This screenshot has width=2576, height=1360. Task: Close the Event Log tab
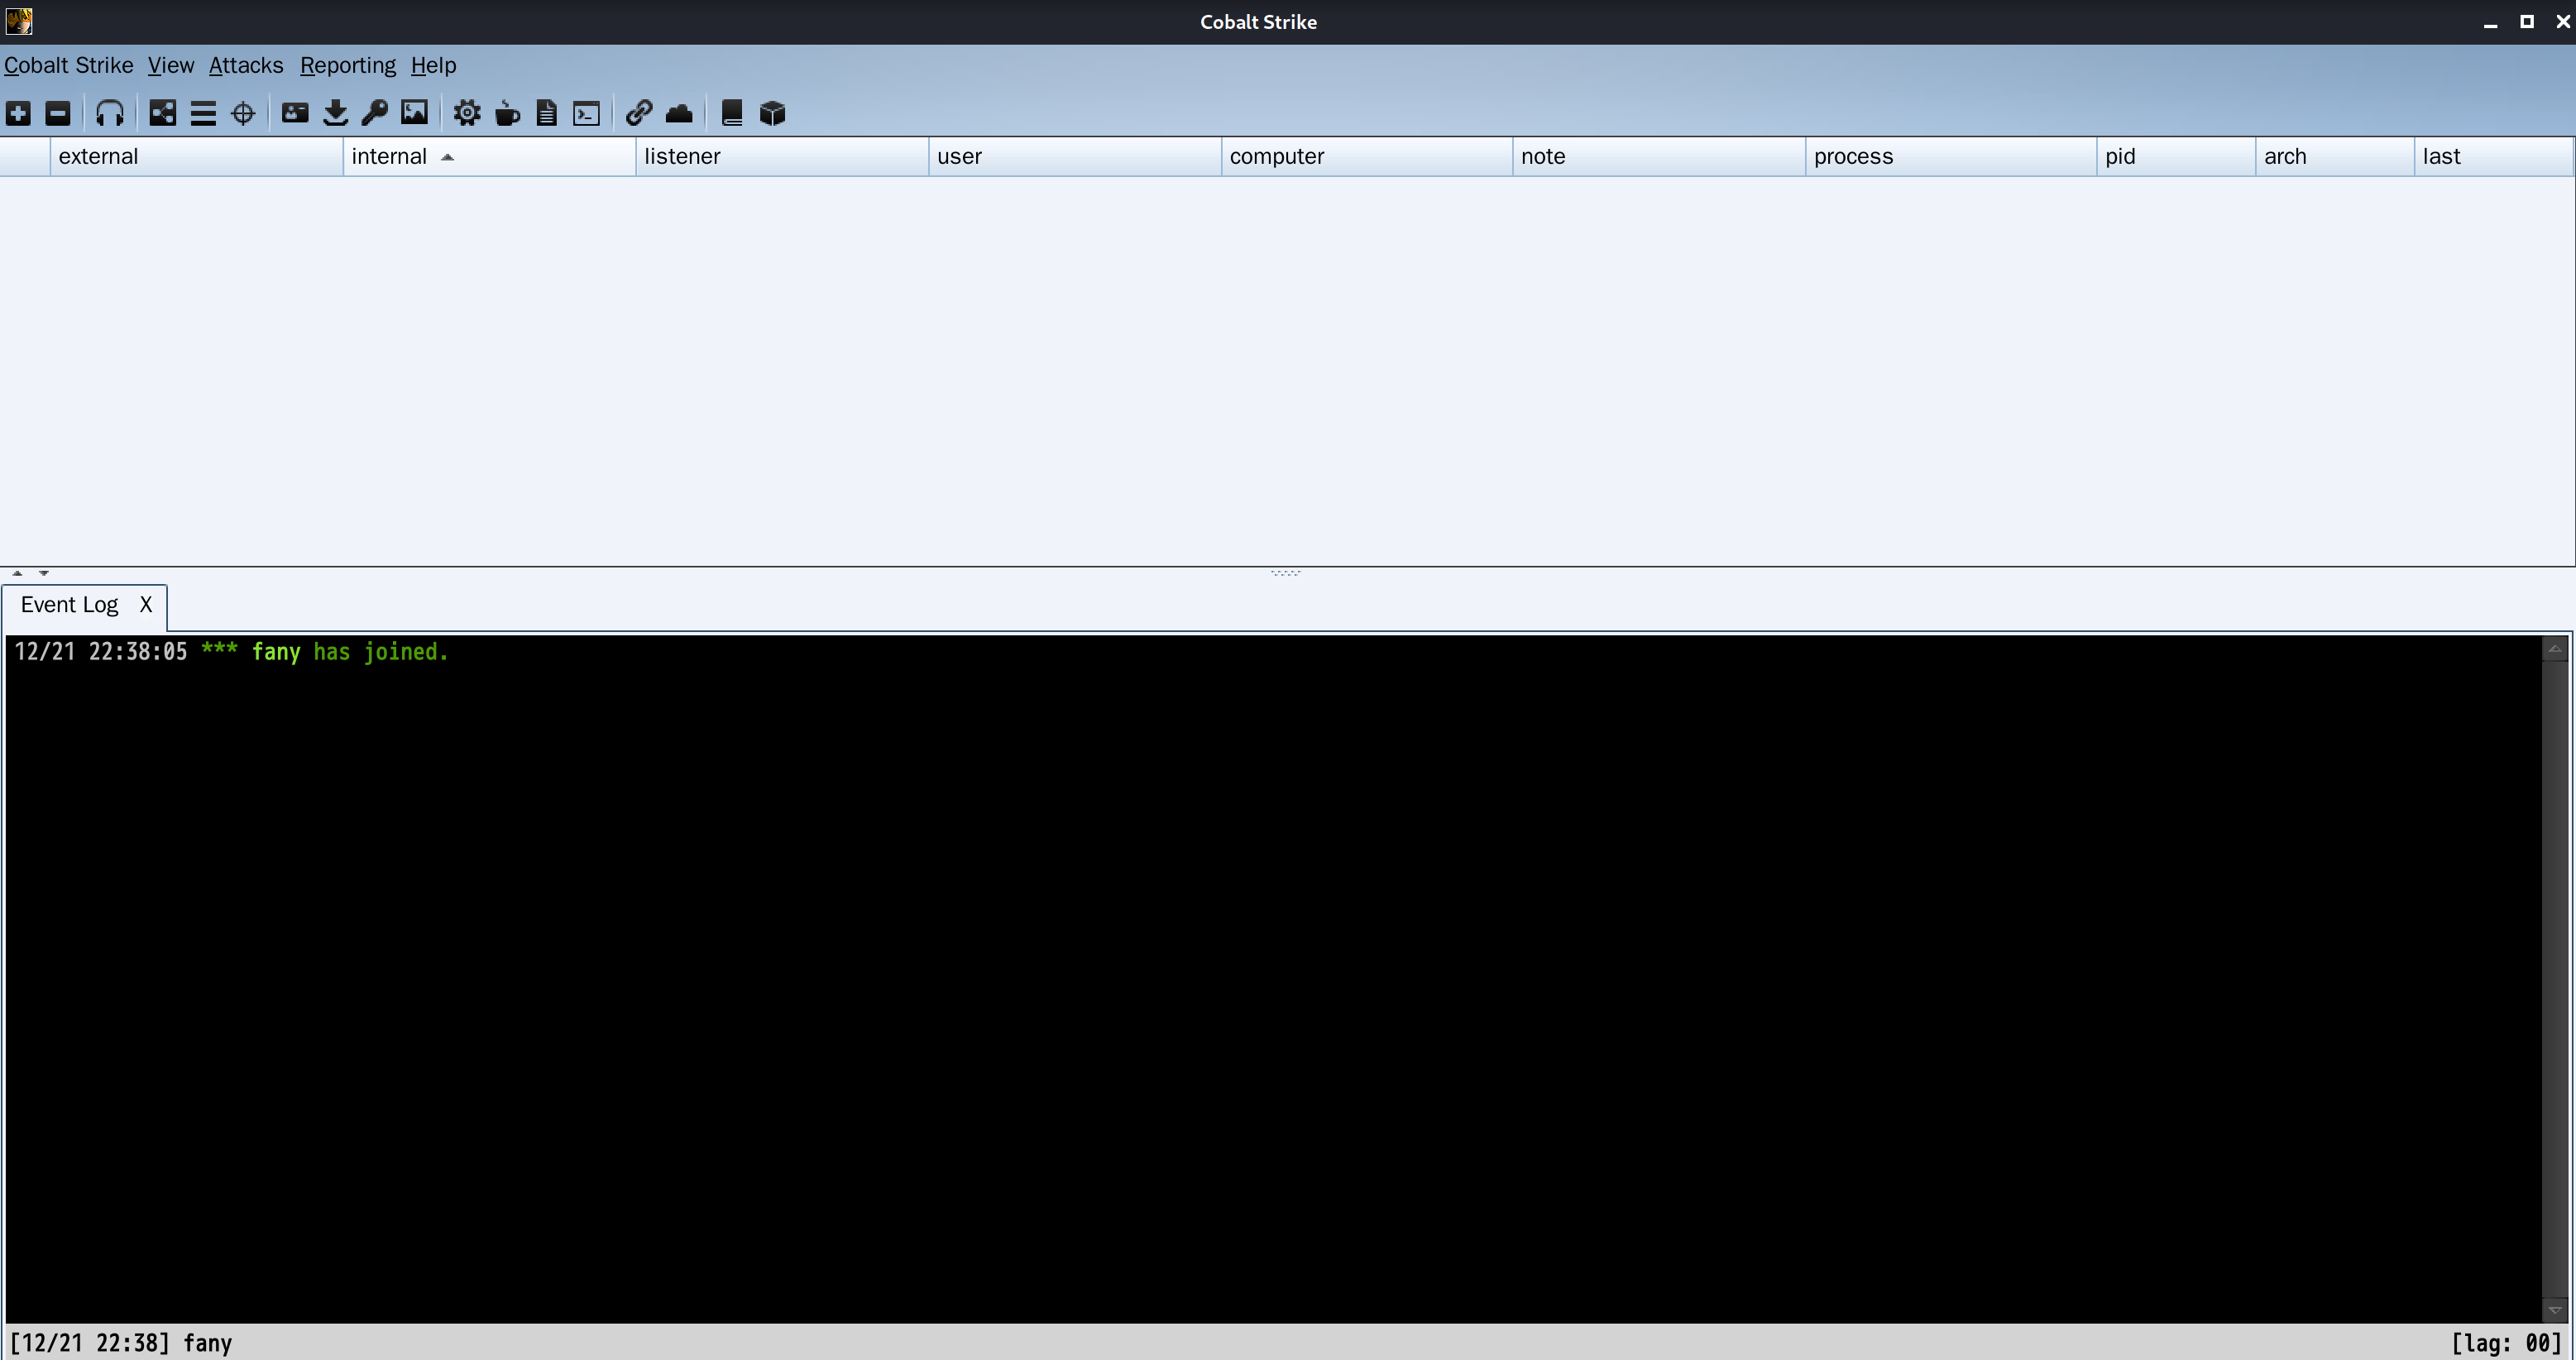coord(146,605)
